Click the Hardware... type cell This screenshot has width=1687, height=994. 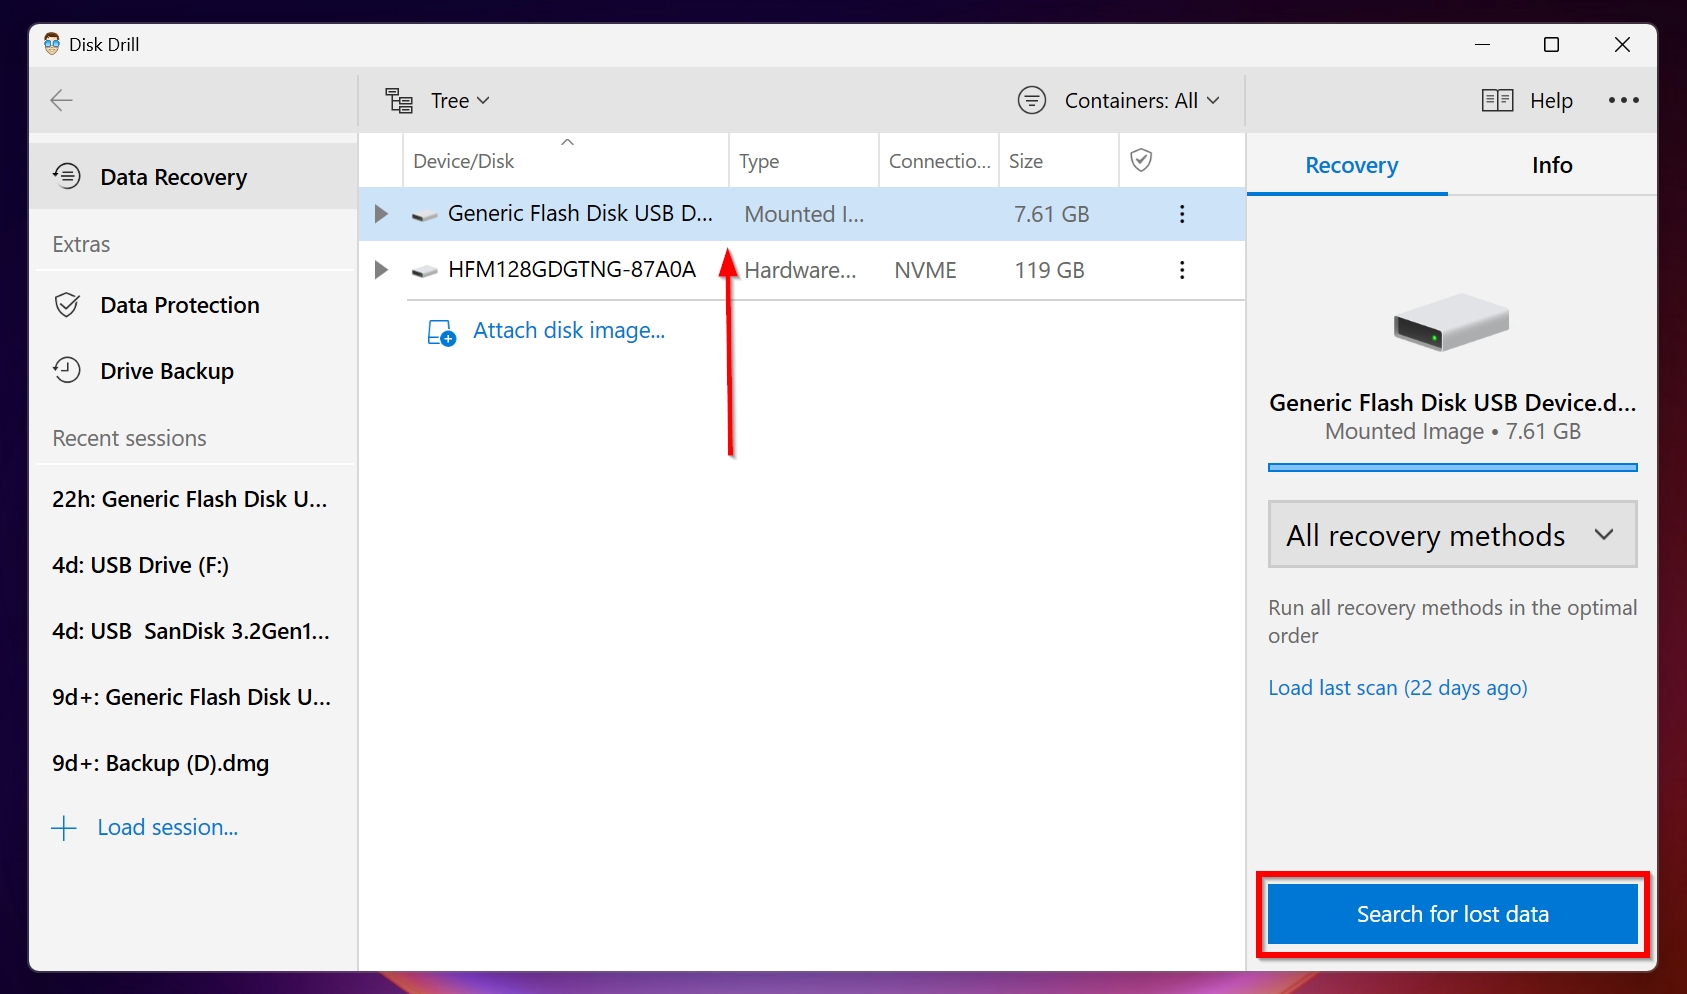point(800,270)
